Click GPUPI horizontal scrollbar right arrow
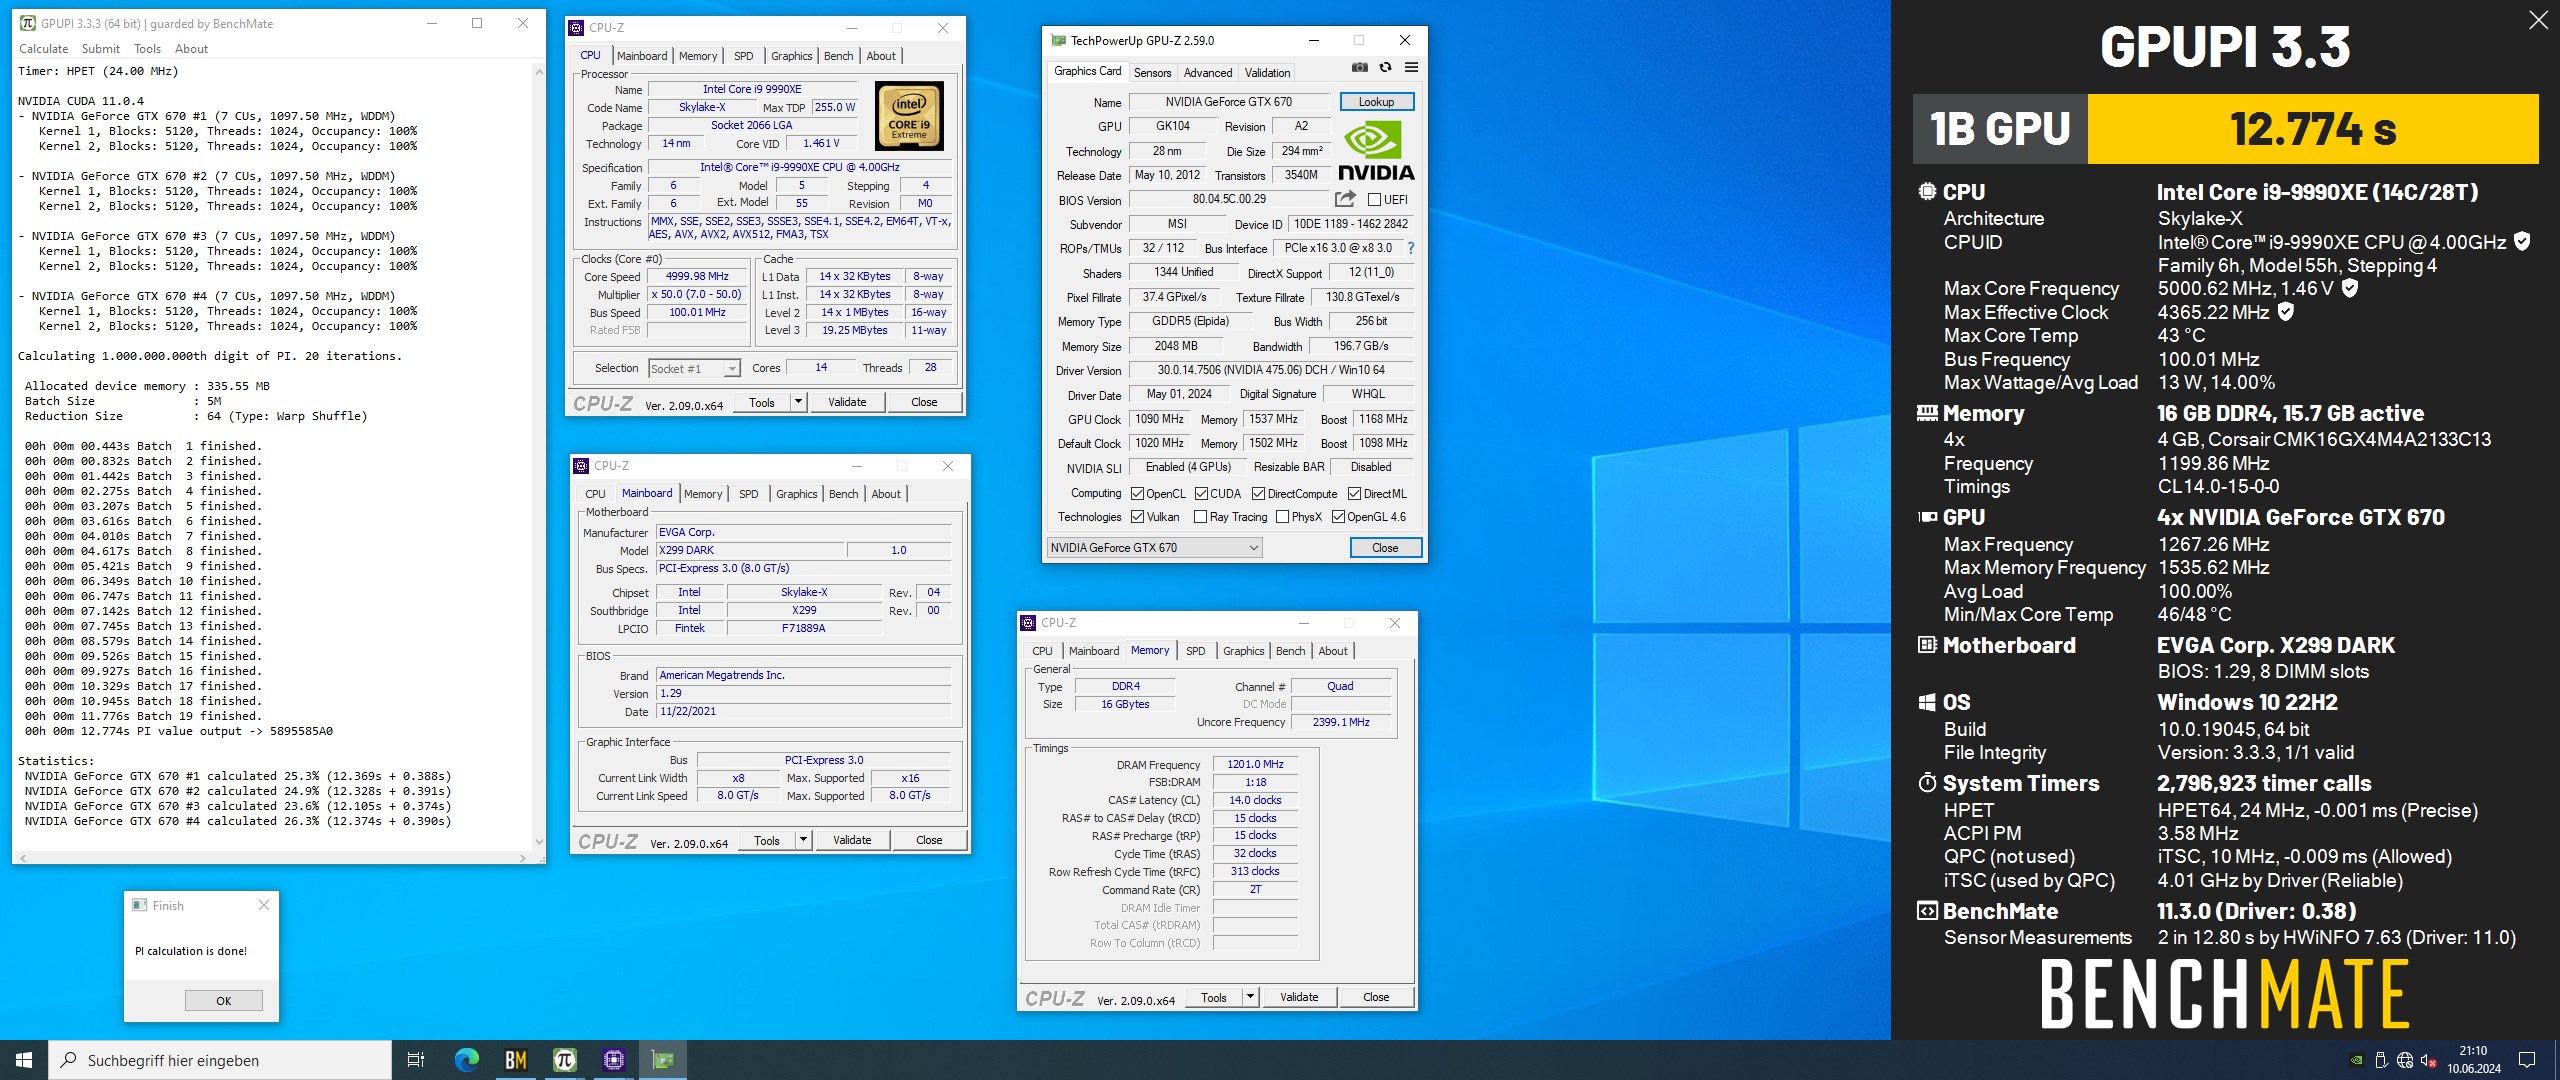This screenshot has width=2560, height=1080. 523,858
